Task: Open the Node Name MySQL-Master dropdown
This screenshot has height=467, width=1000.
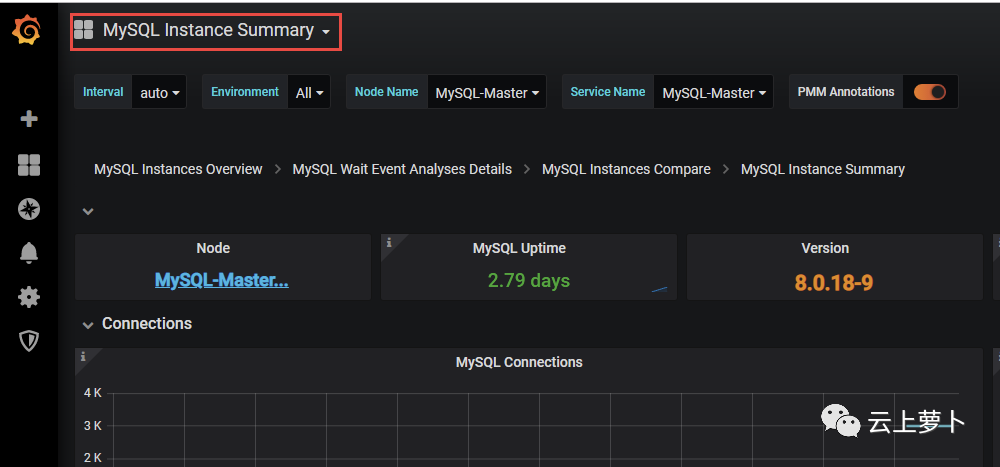Action: [x=487, y=92]
